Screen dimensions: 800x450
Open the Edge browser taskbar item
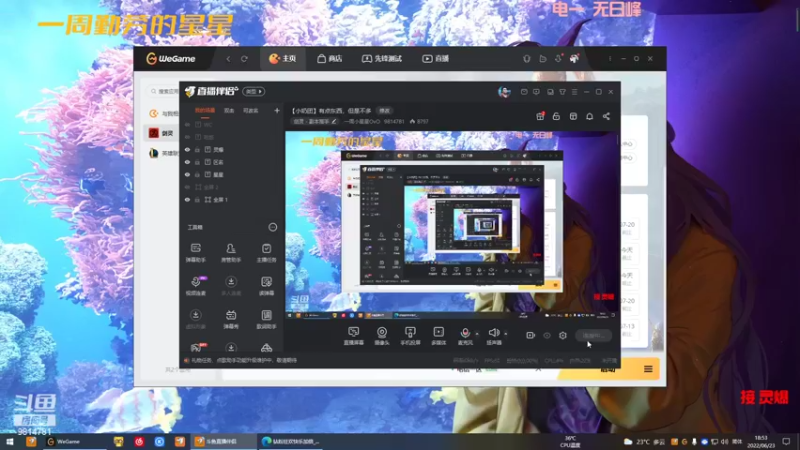coord(291,441)
